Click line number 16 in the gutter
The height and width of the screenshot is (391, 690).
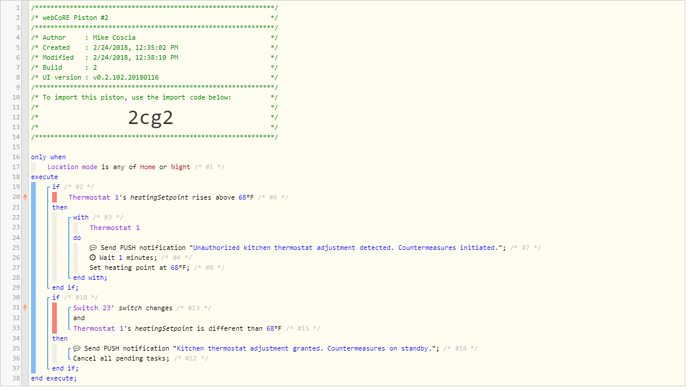click(x=16, y=157)
